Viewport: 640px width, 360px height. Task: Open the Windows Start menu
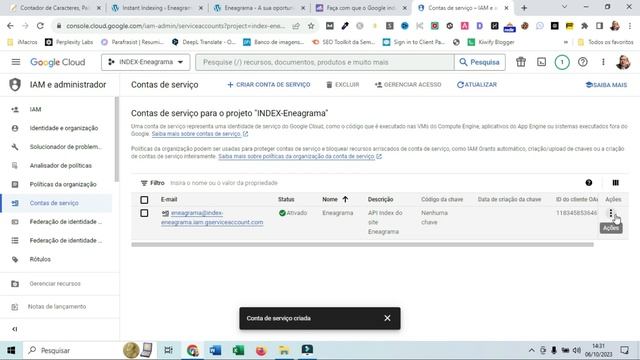11,350
